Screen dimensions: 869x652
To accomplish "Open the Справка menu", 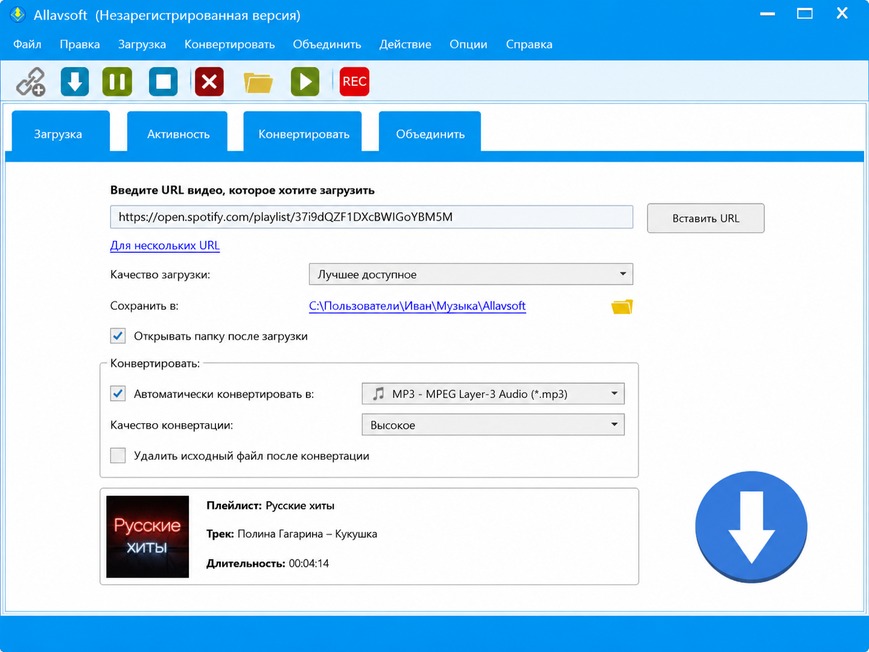I will coord(529,44).
